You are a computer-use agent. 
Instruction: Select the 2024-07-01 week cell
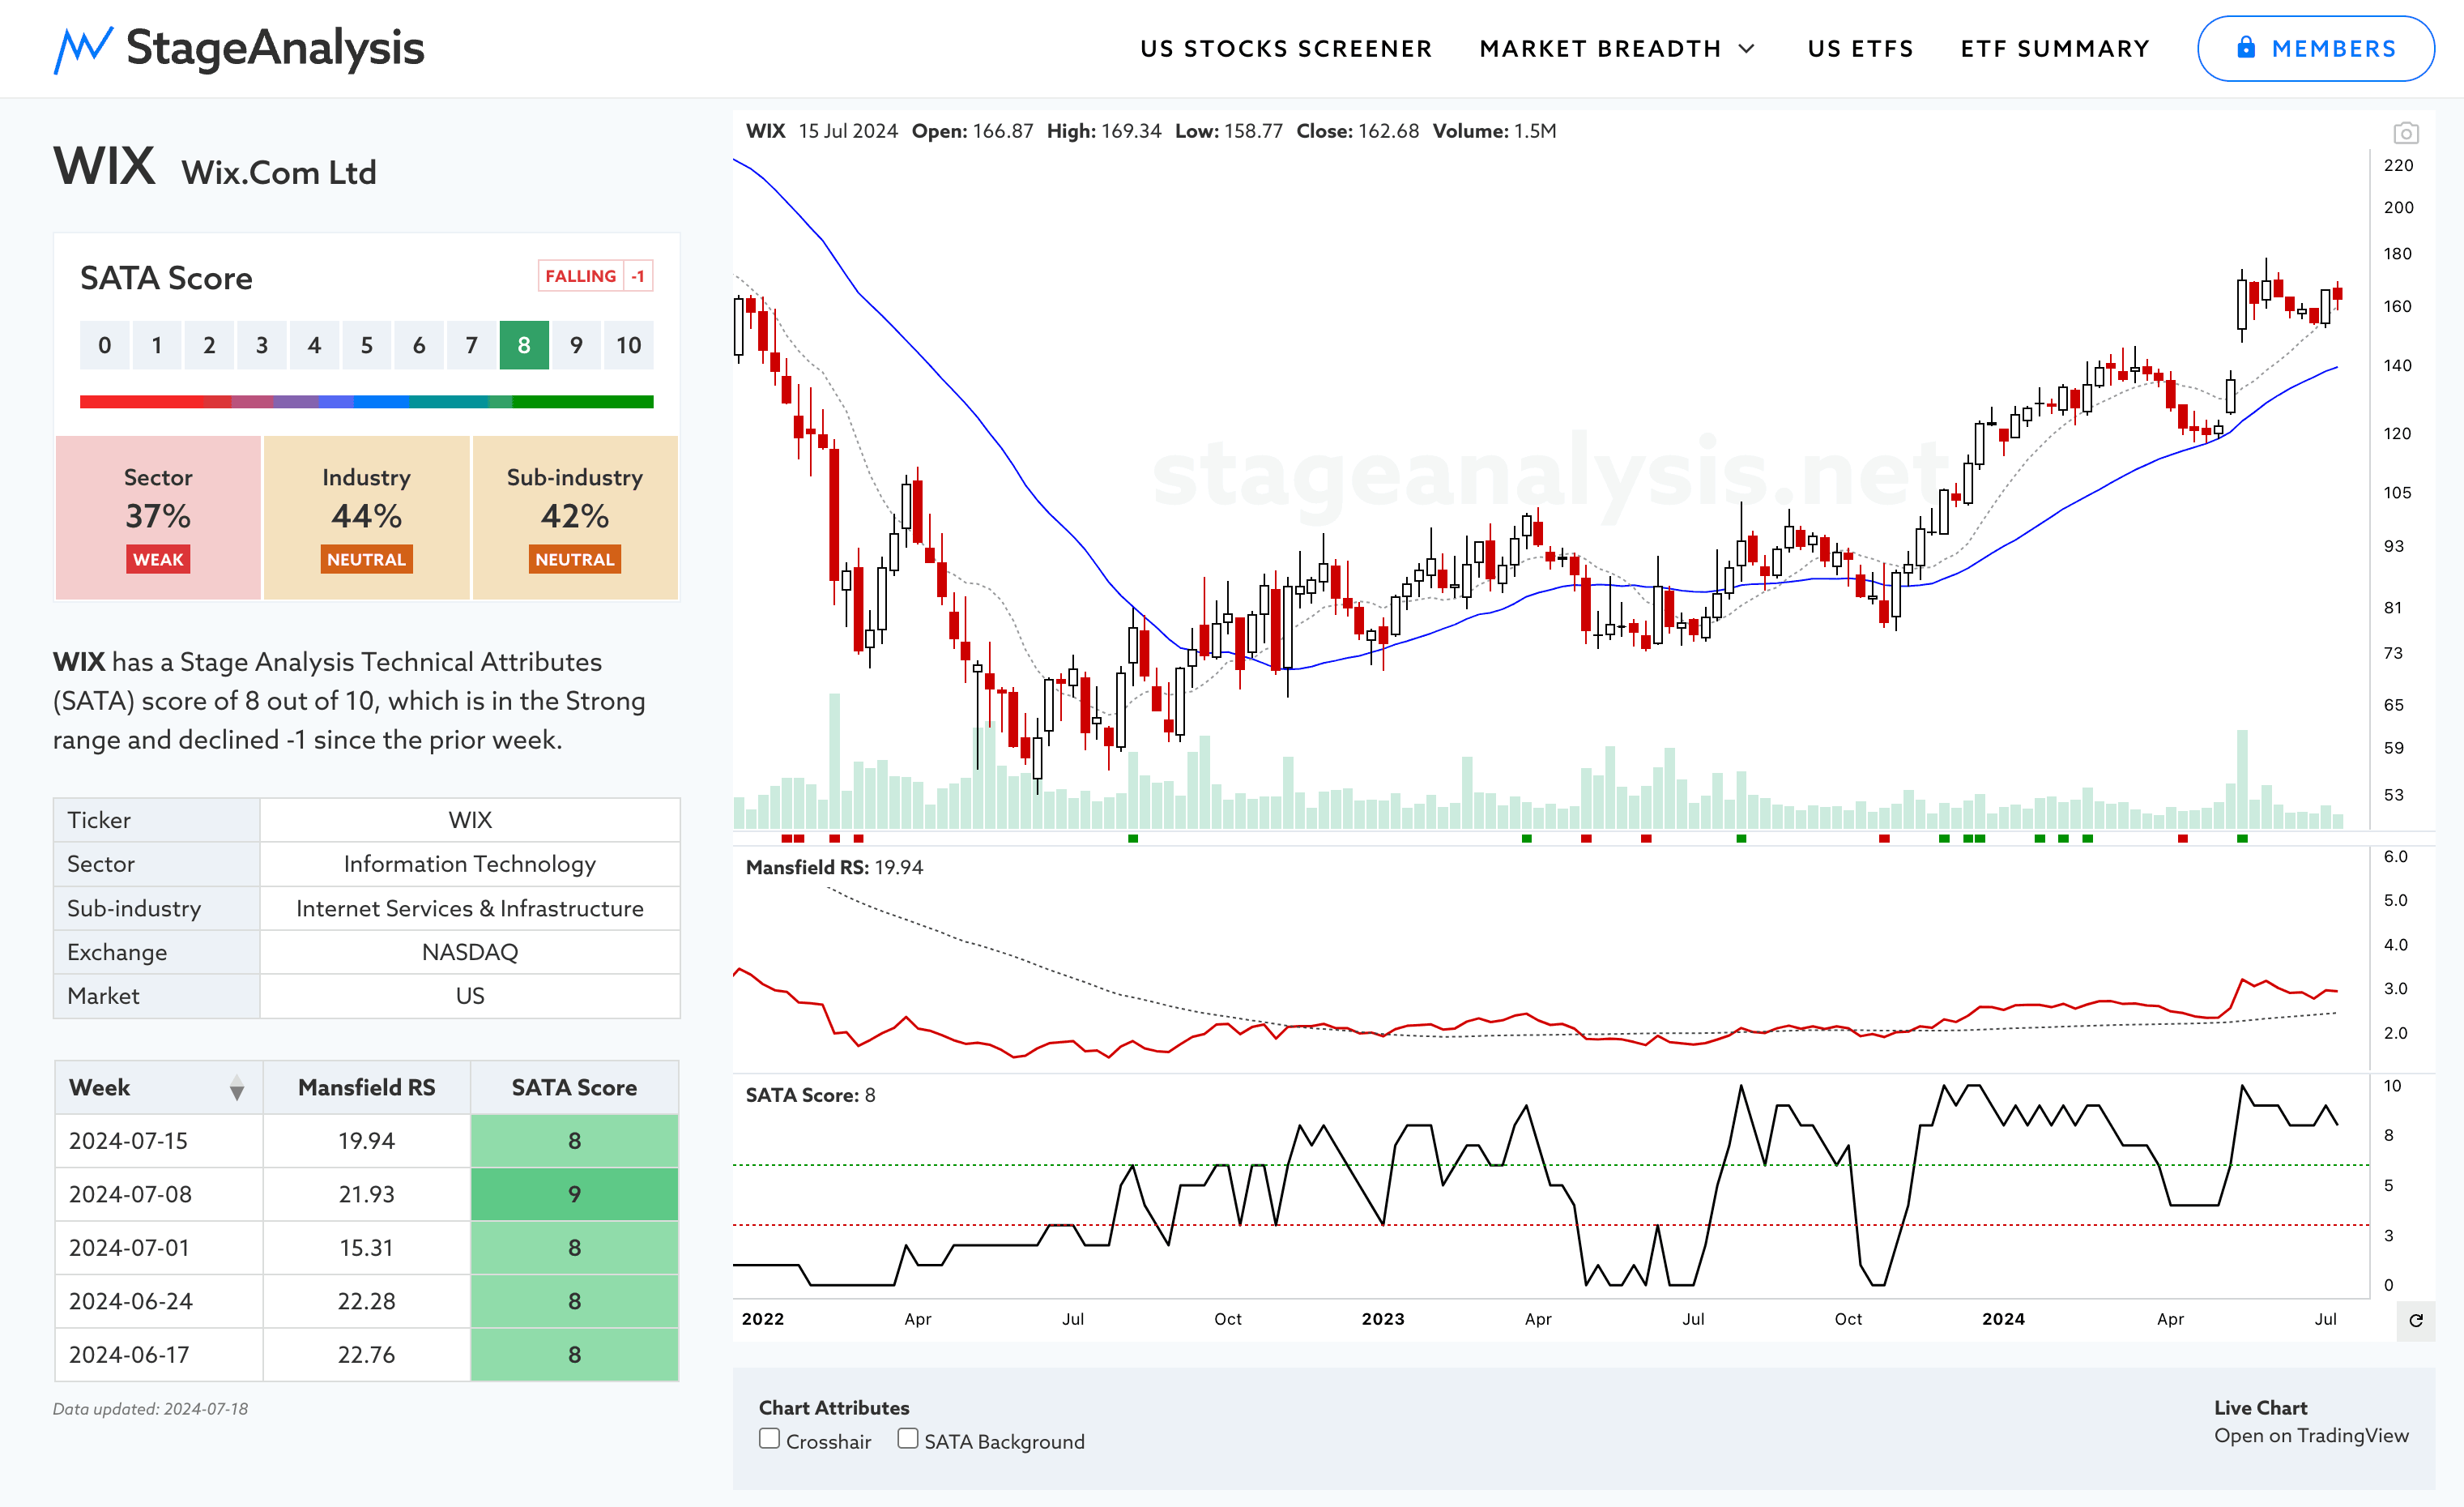pyautogui.click(x=159, y=1248)
